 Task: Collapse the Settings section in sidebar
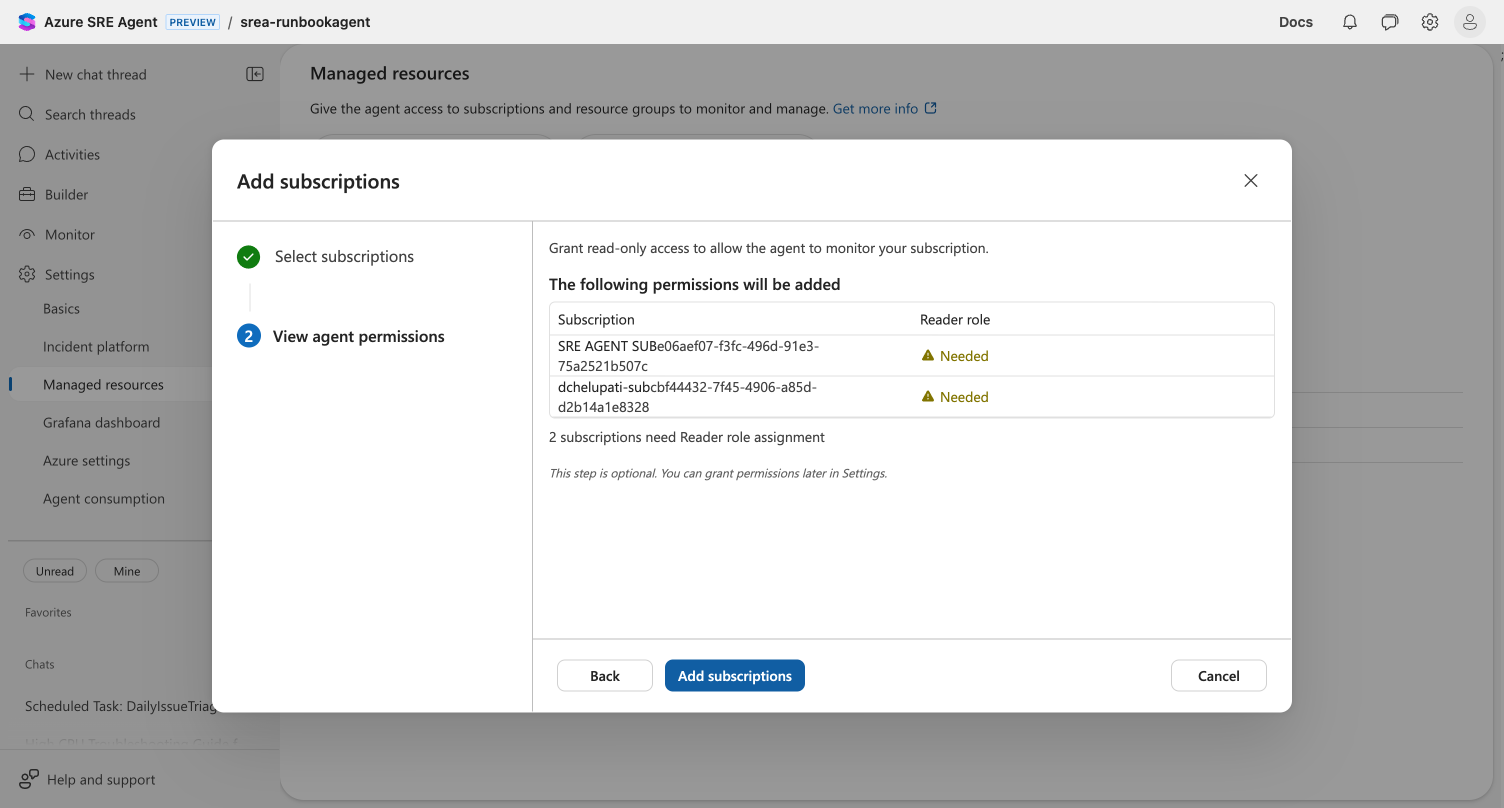pos(70,274)
